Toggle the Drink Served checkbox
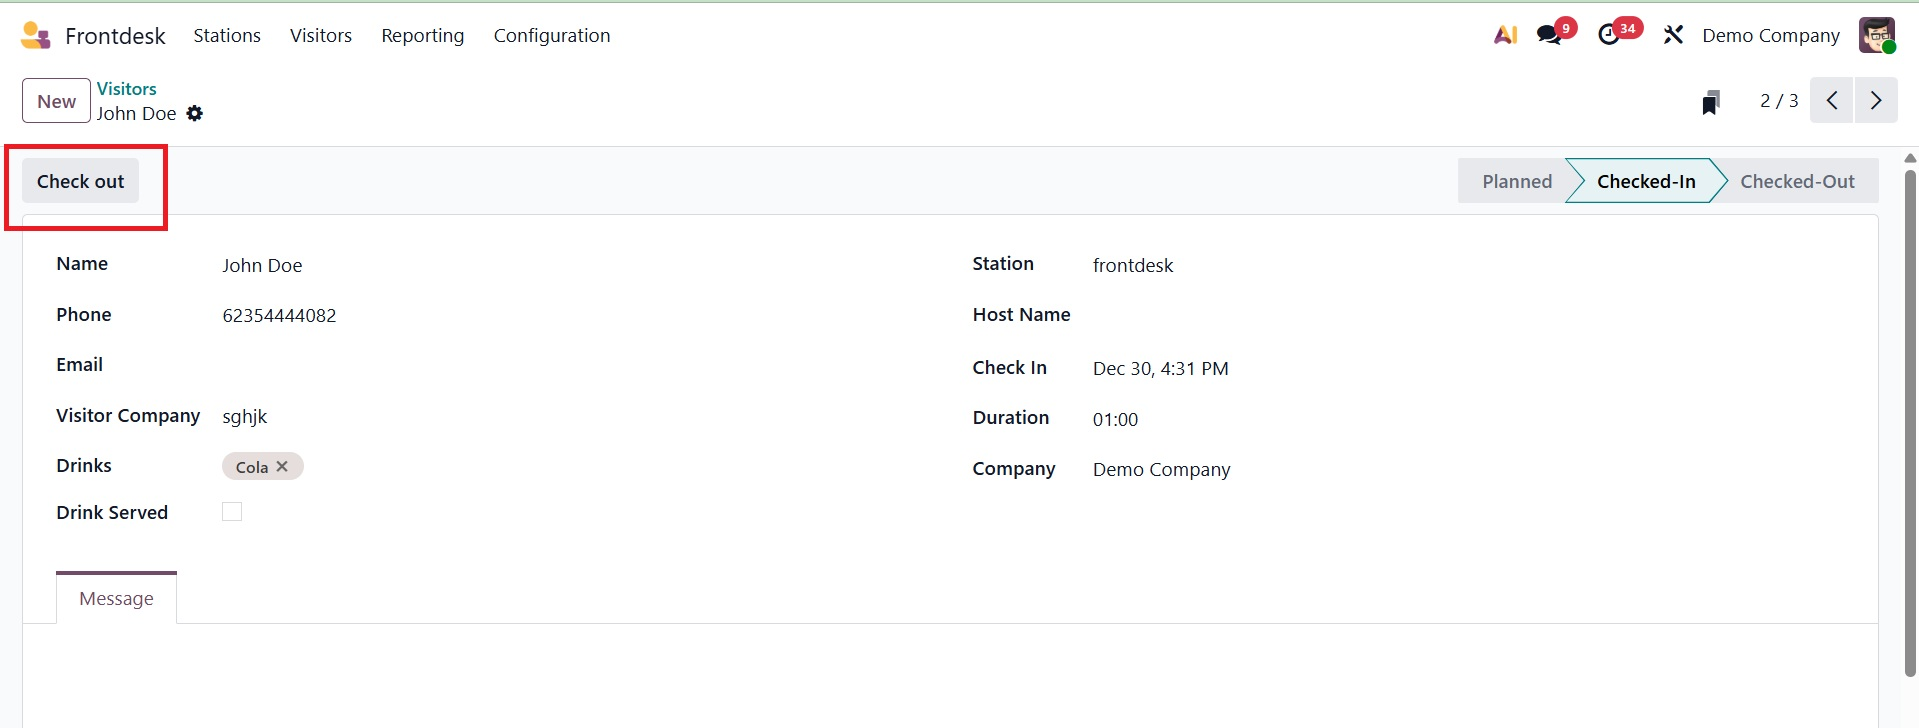 [232, 512]
